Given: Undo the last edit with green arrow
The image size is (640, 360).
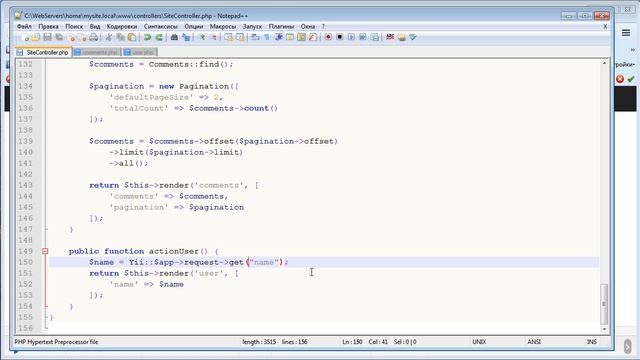Looking at the screenshot, I should click(x=147, y=38).
